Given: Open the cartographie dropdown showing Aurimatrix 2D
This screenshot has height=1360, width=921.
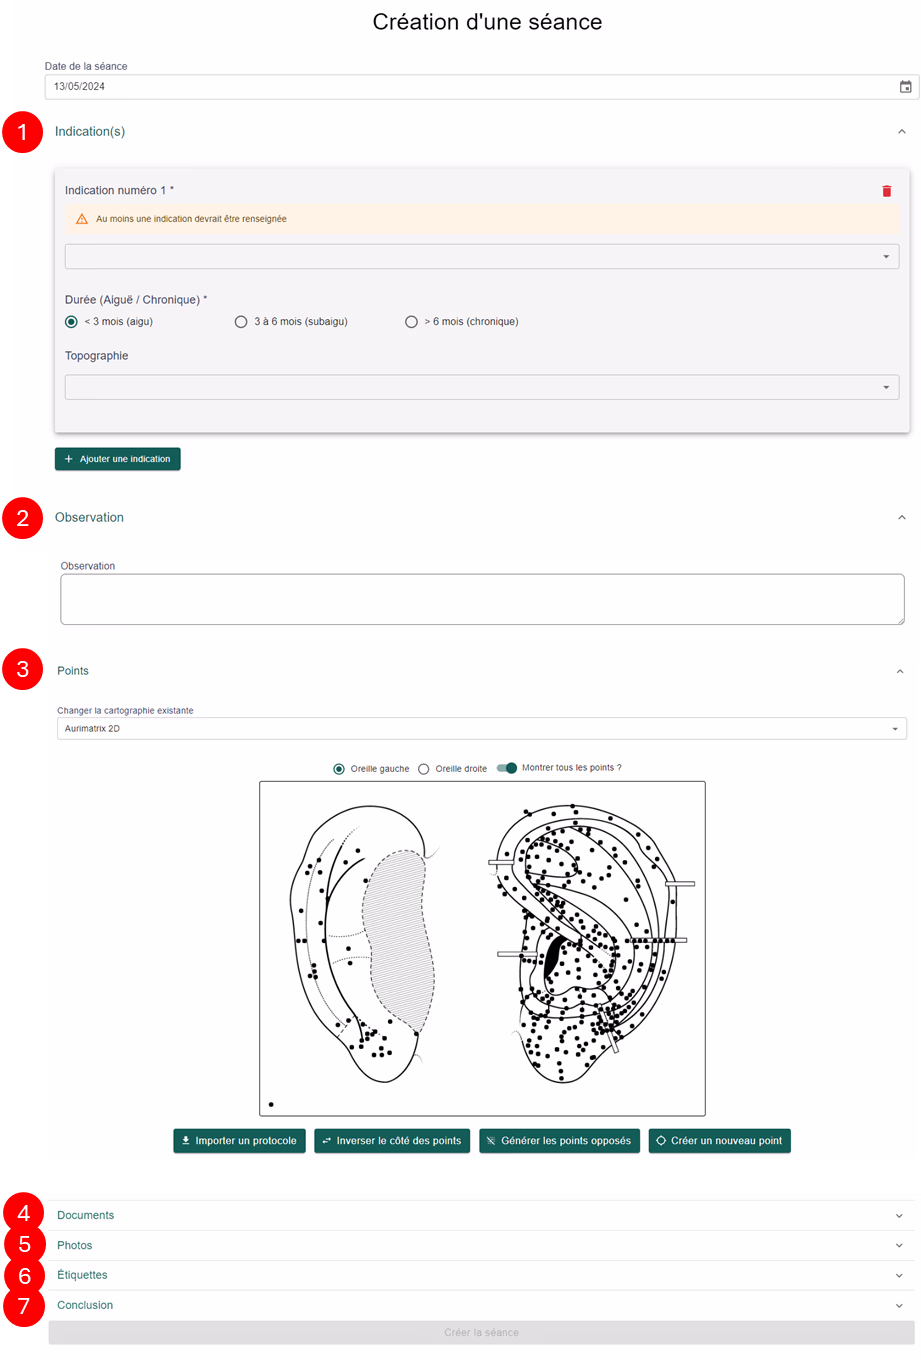Looking at the screenshot, I should 482,729.
